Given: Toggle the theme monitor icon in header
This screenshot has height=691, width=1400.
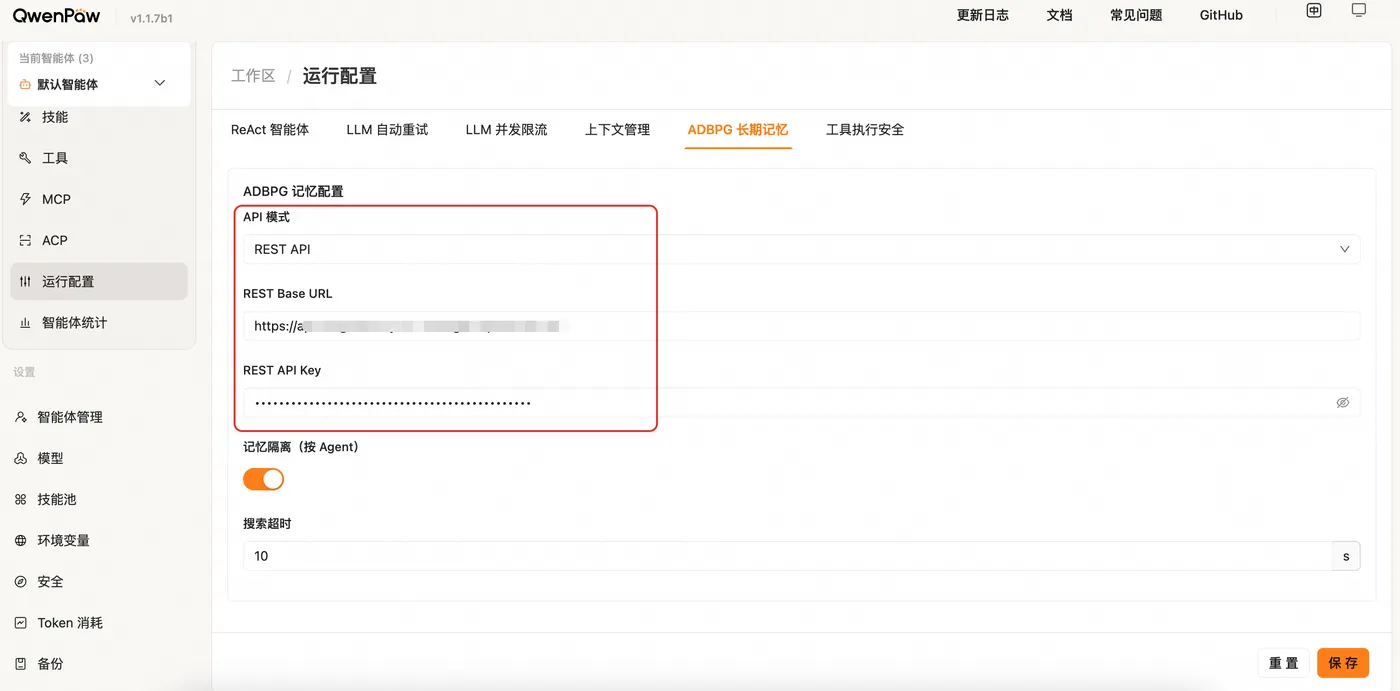Looking at the screenshot, I should tap(1358, 11).
